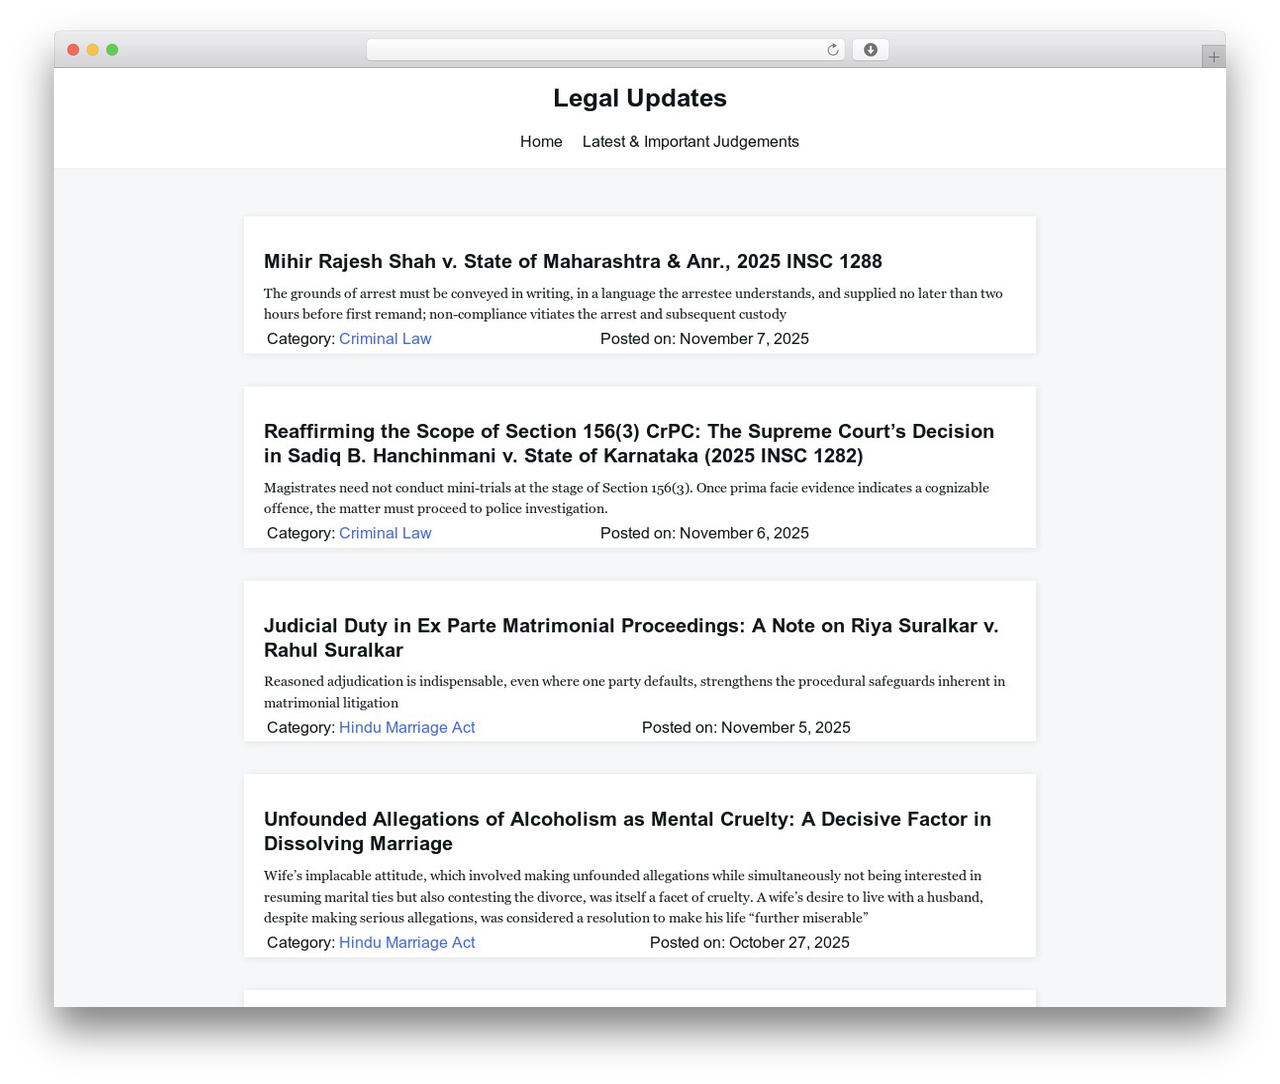Open the Mihir Rajesh Shah v. State of Maharashtra post
Viewport: 1280px width, 1084px height.
point(573,261)
